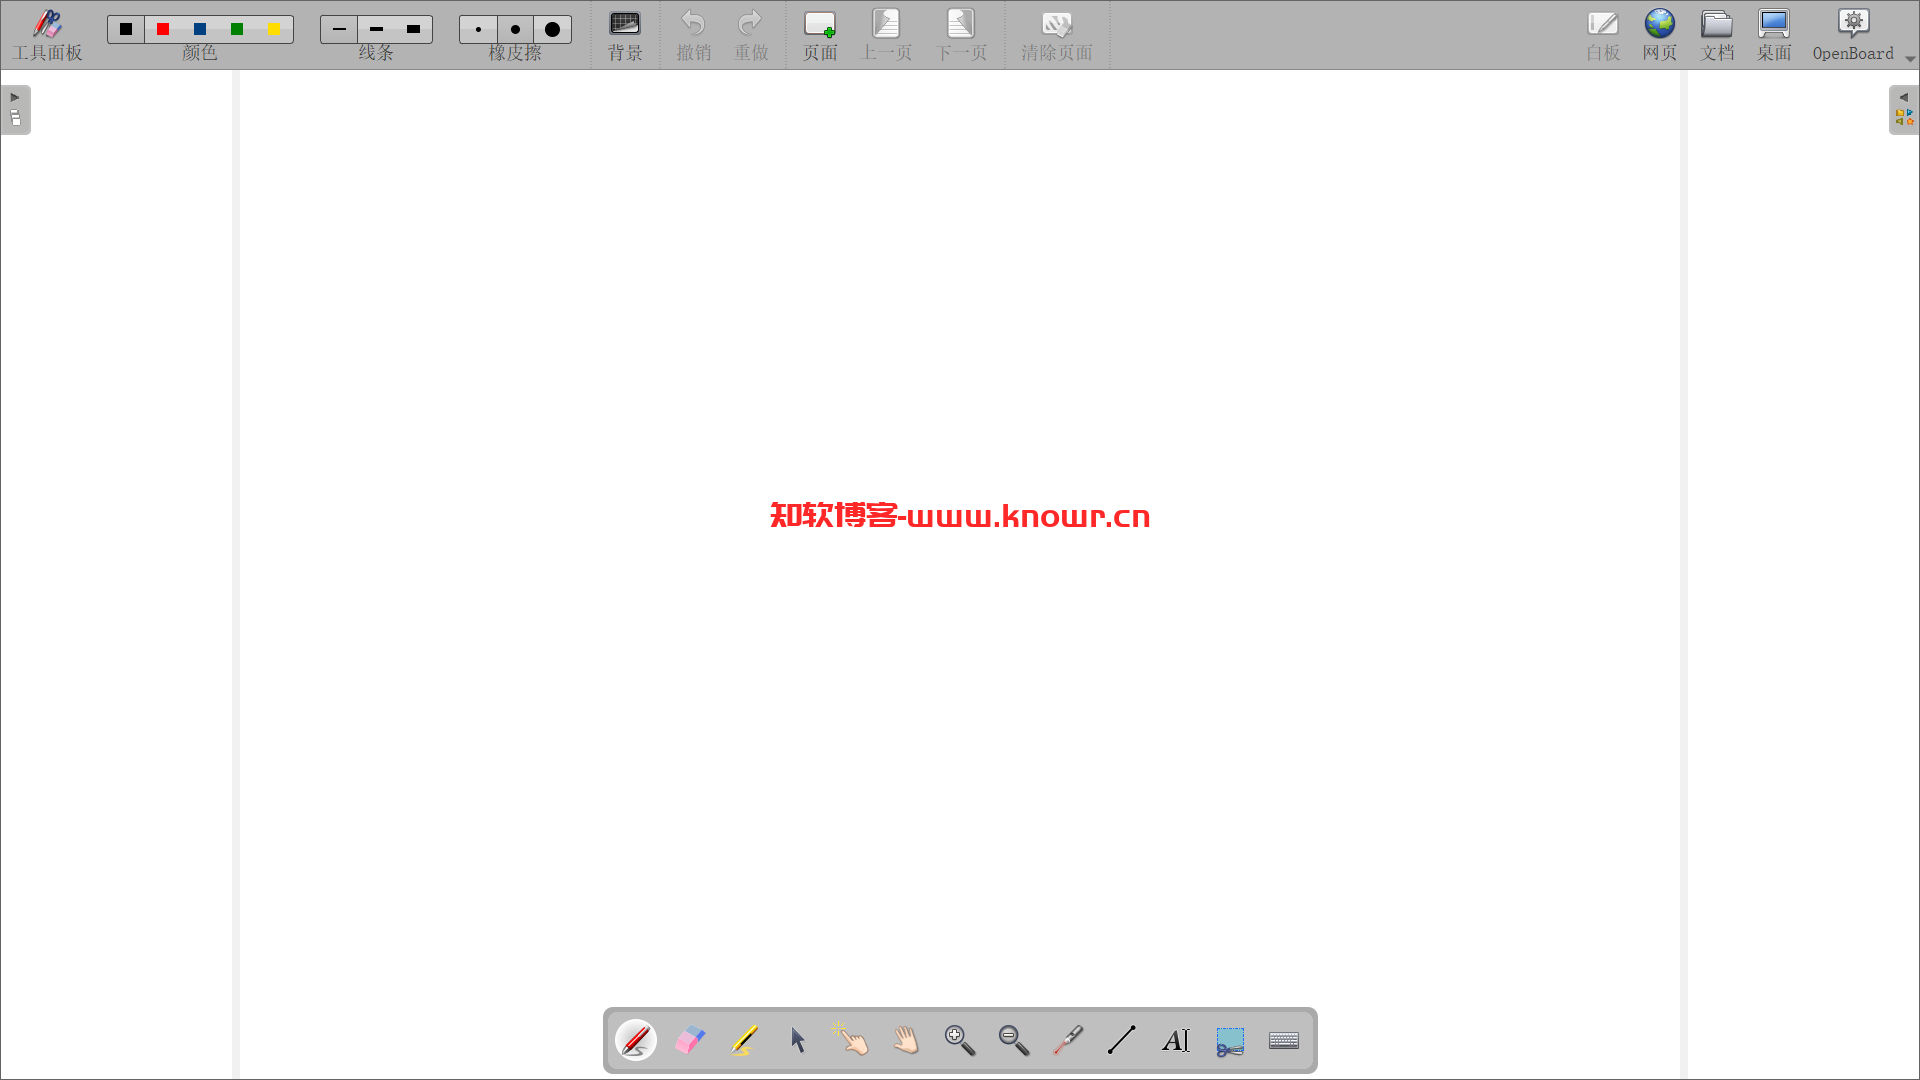The image size is (1920, 1080).
Task: Choose the thick line width
Action: [x=413, y=29]
